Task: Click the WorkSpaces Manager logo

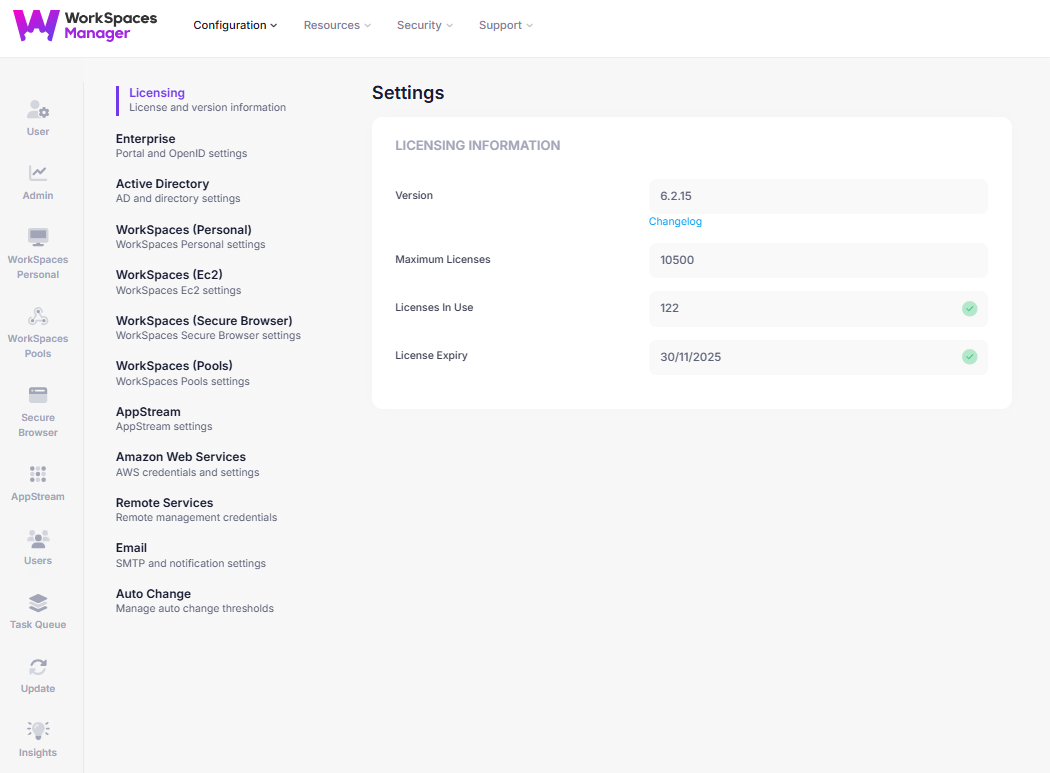Action: (85, 26)
